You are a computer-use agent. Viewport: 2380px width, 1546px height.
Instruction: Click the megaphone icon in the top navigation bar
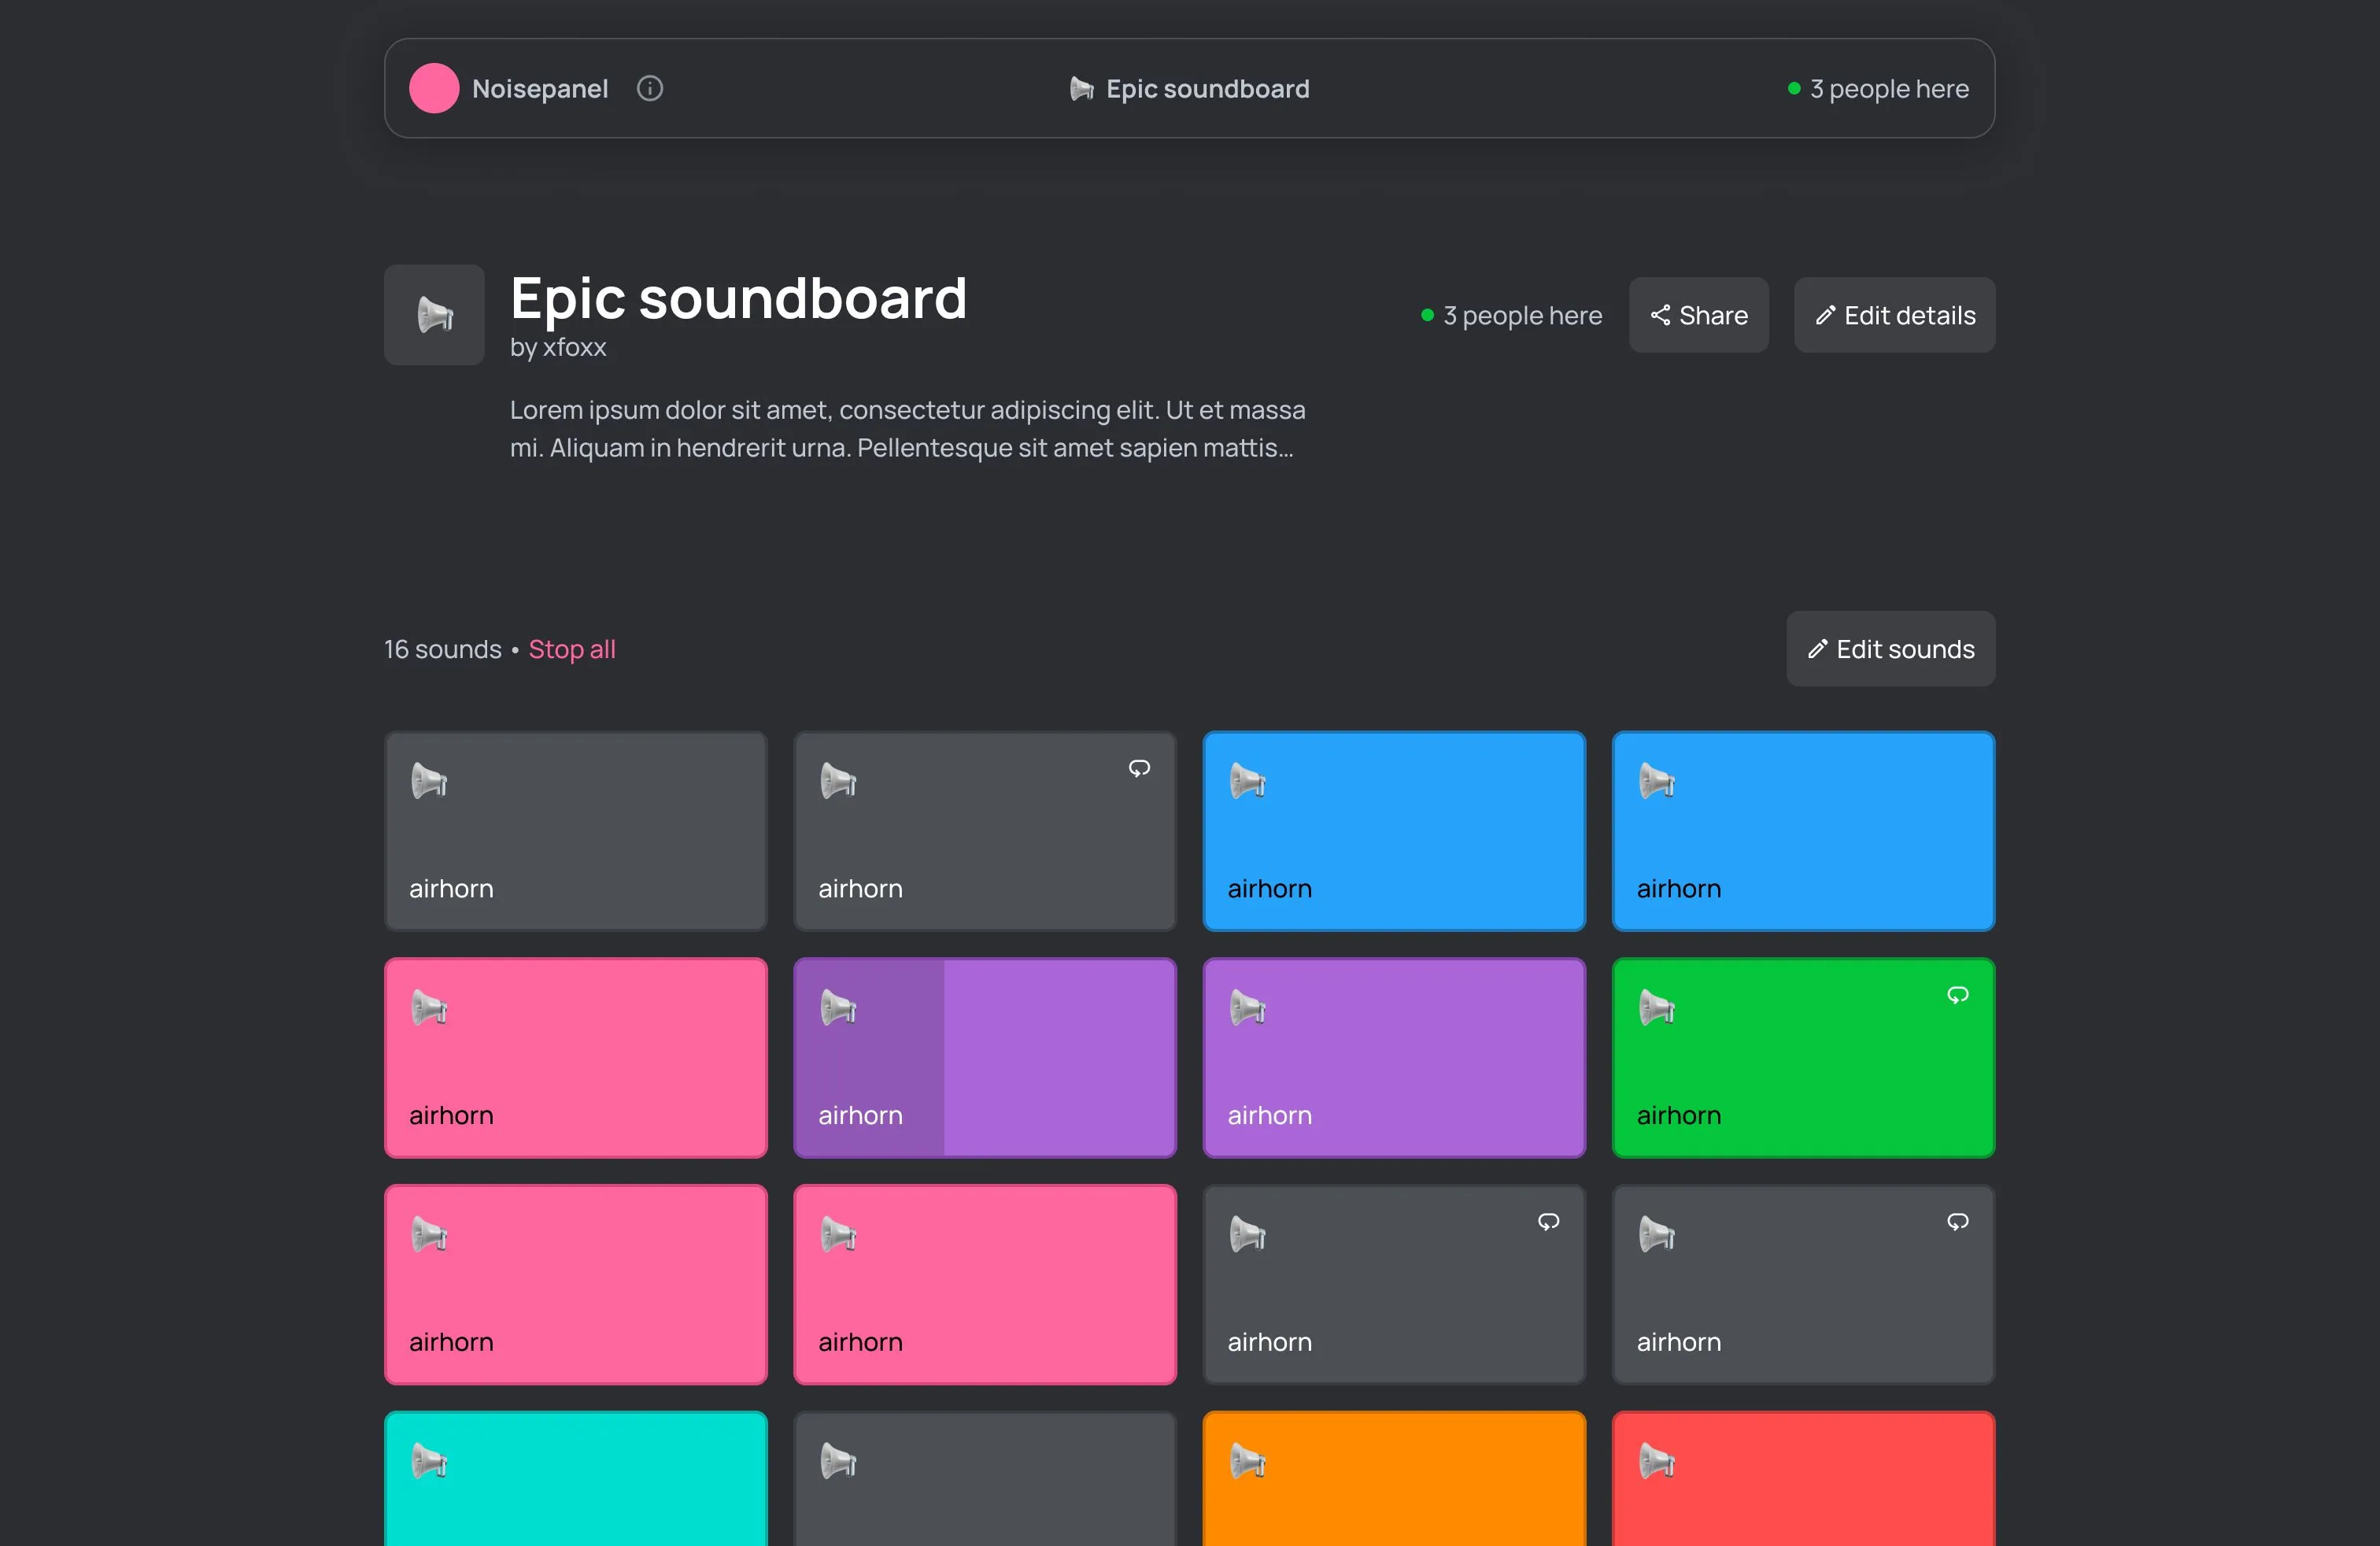click(x=1081, y=89)
